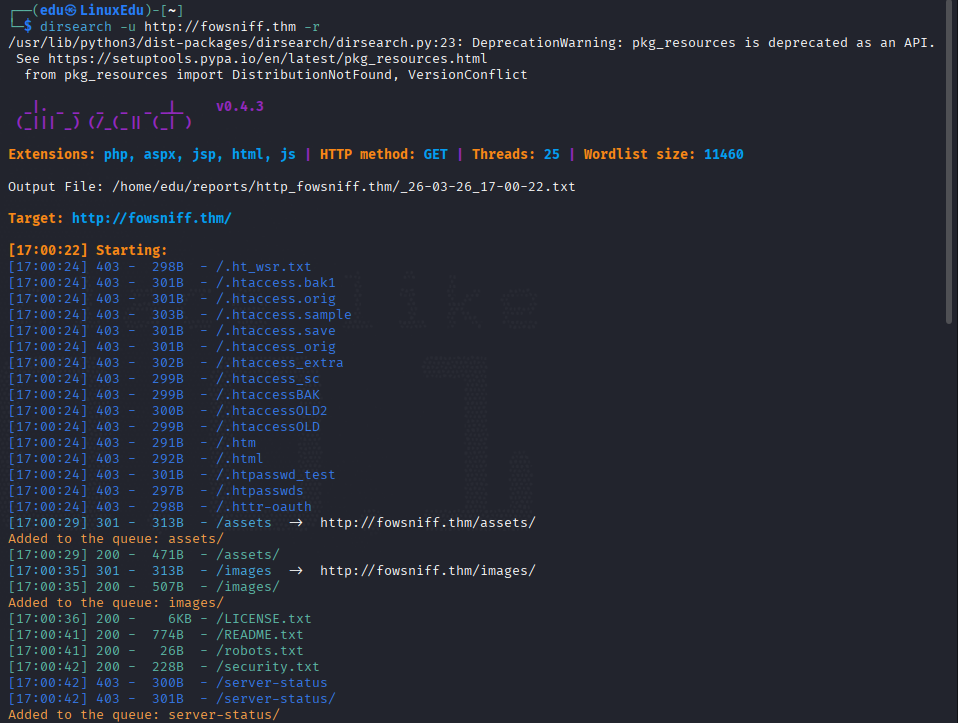958x723 pixels.
Task: Click the /assets path in the 301 line
Action: pos(244,523)
